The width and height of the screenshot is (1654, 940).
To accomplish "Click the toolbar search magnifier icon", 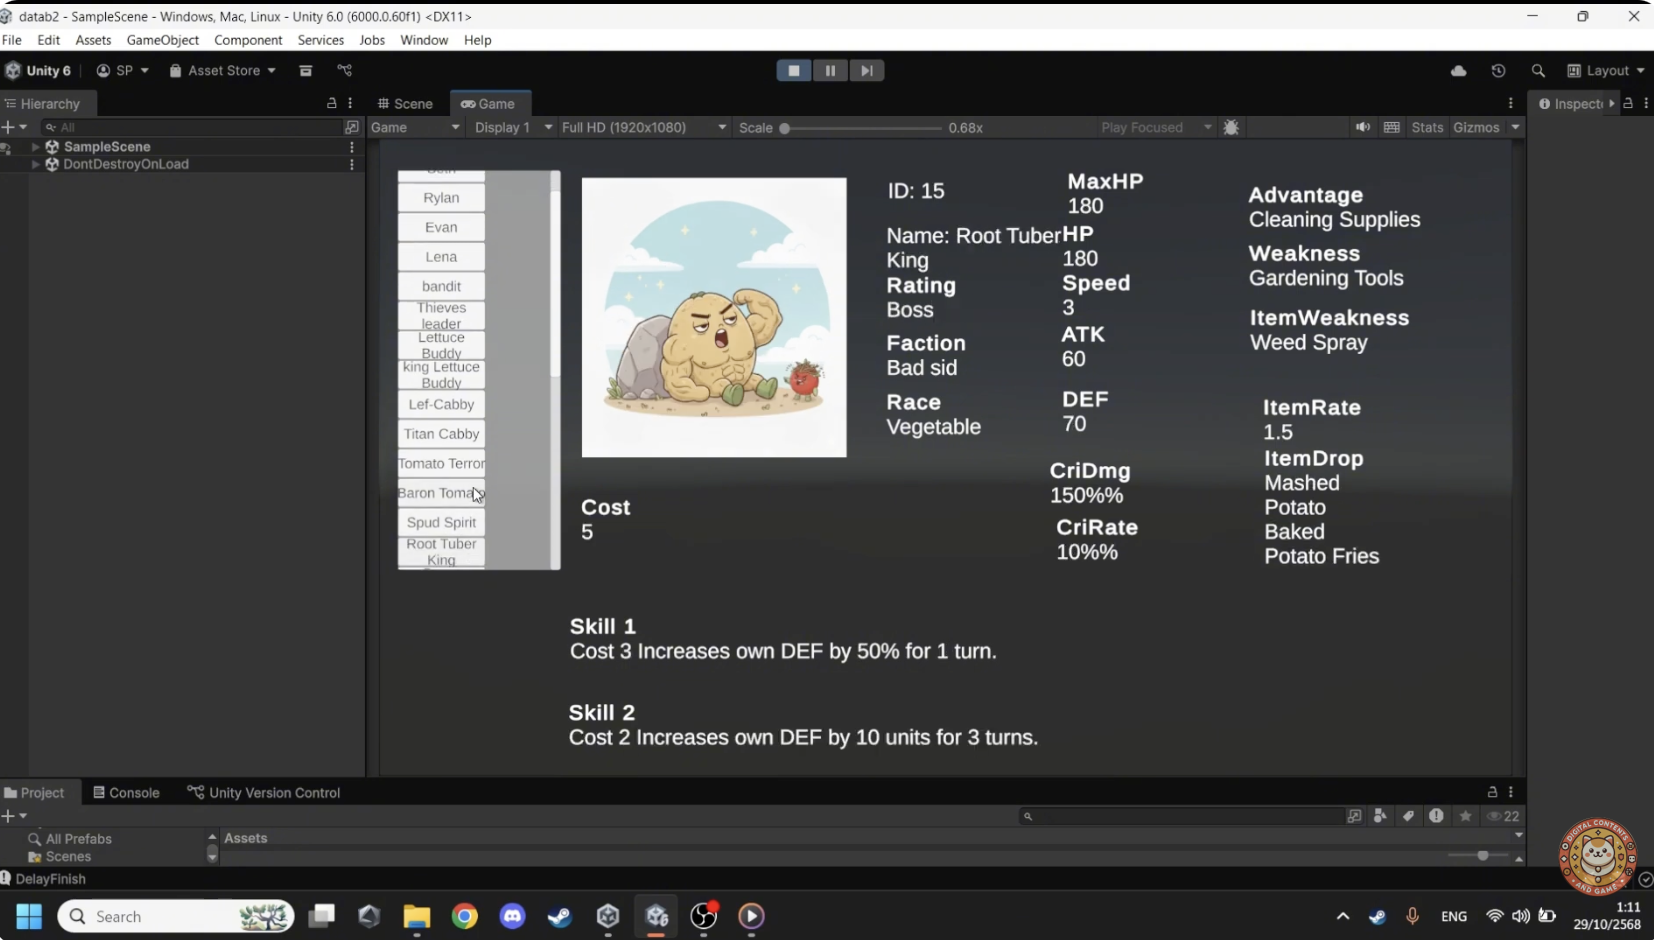I will (1538, 71).
